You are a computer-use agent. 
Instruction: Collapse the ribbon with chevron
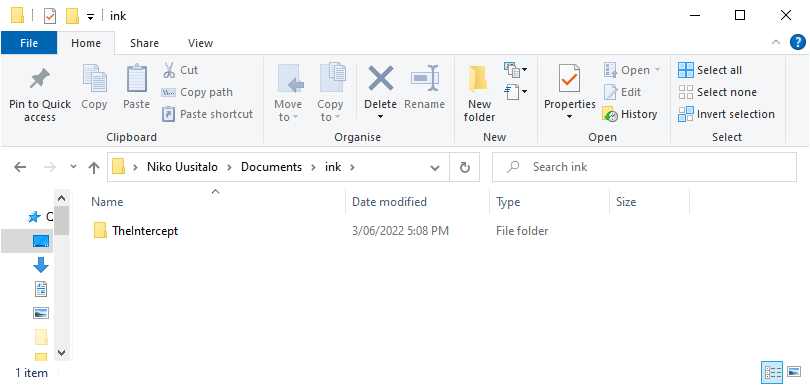(775, 42)
